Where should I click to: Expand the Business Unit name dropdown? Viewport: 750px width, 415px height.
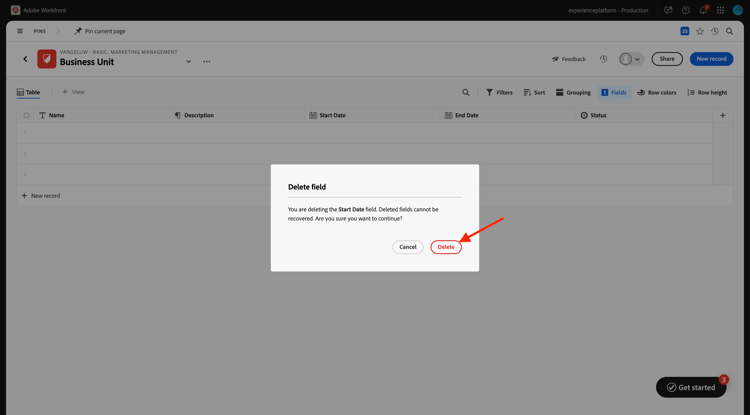188,62
